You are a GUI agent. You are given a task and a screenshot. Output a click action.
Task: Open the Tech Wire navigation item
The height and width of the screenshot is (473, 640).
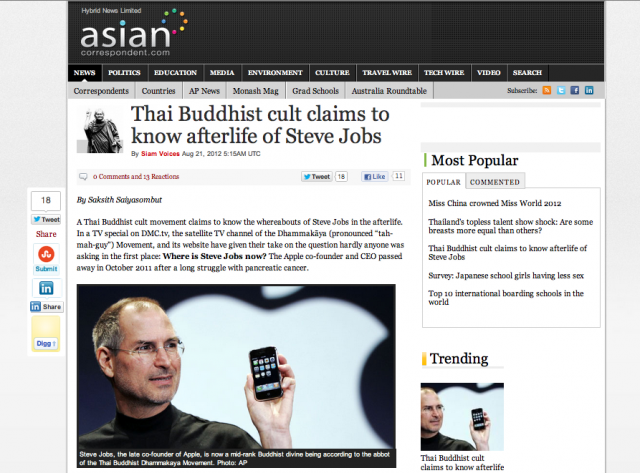pyautogui.click(x=444, y=73)
